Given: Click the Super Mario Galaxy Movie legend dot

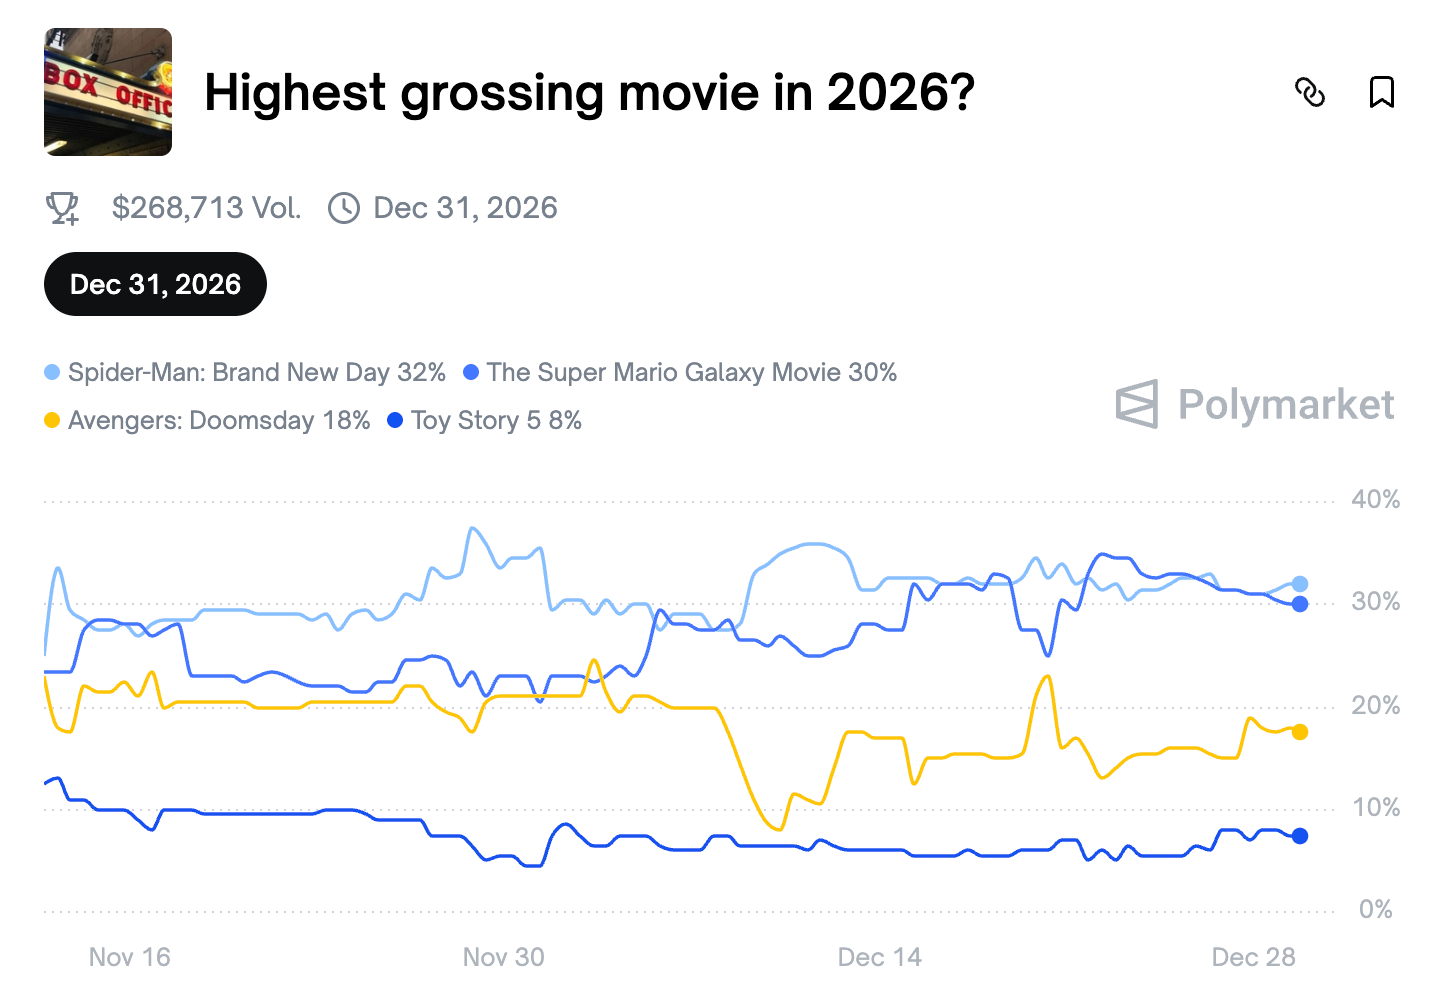Looking at the screenshot, I should (x=471, y=372).
